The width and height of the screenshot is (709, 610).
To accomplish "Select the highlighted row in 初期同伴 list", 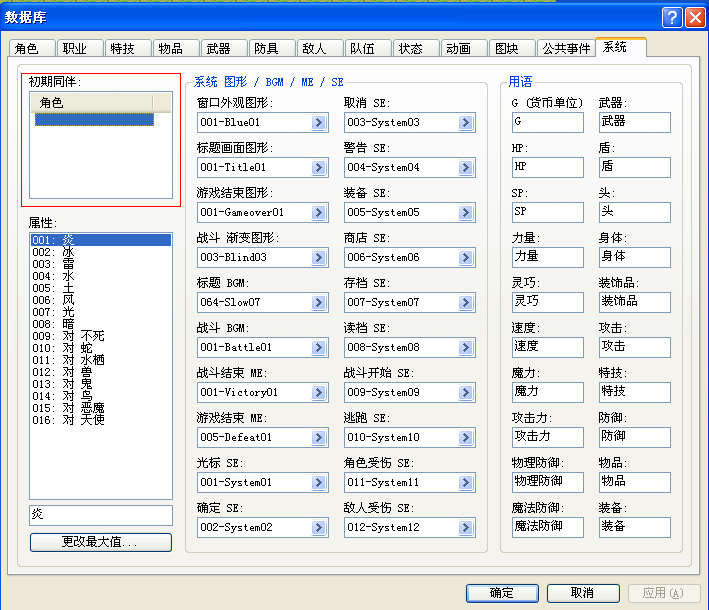I will coord(95,120).
